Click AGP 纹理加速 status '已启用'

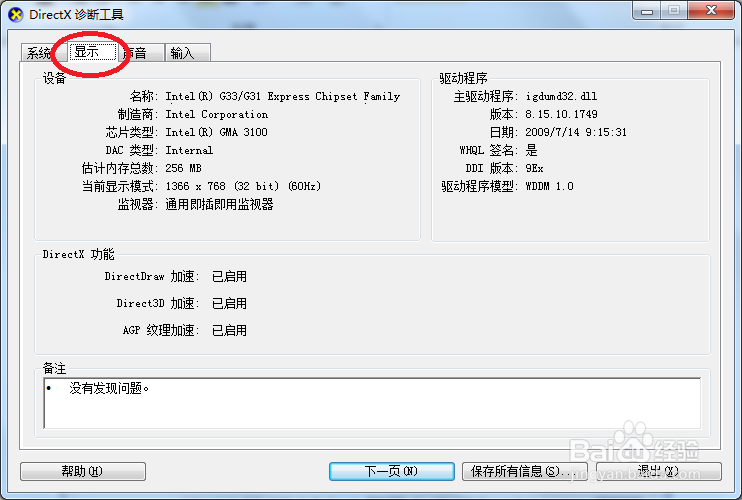pos(229,330)
